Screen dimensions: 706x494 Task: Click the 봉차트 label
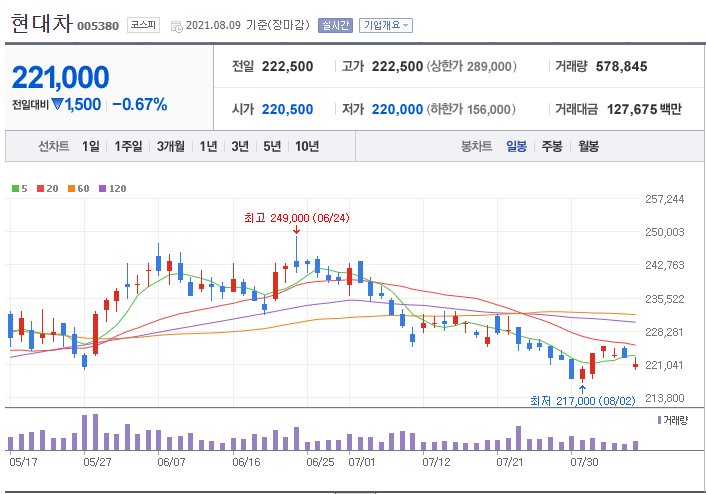coord(476,146)
